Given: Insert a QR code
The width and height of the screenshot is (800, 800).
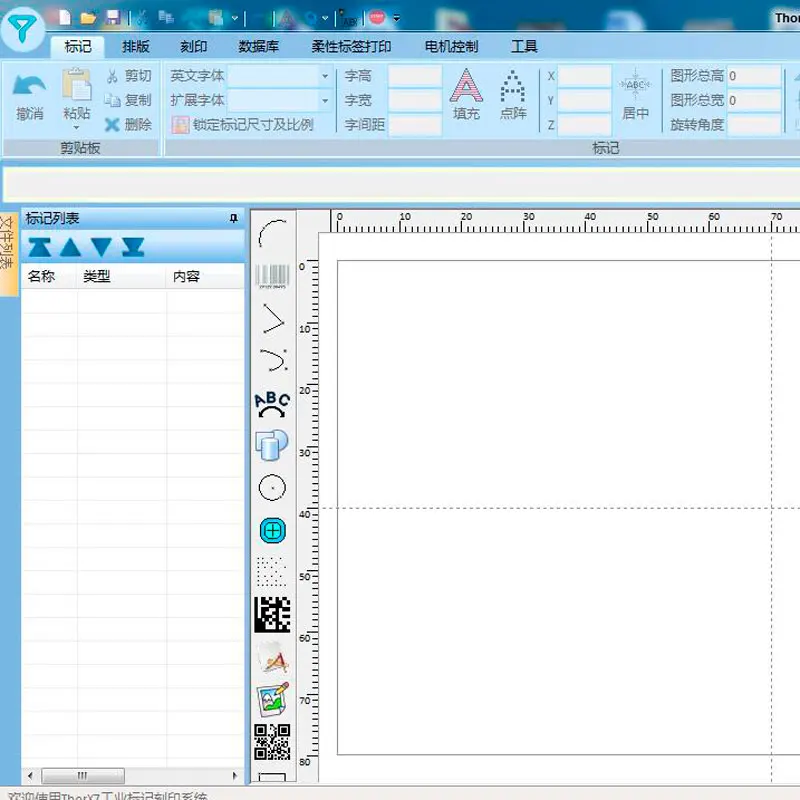Looking at the screenshot, I should (x=272, y=742).
